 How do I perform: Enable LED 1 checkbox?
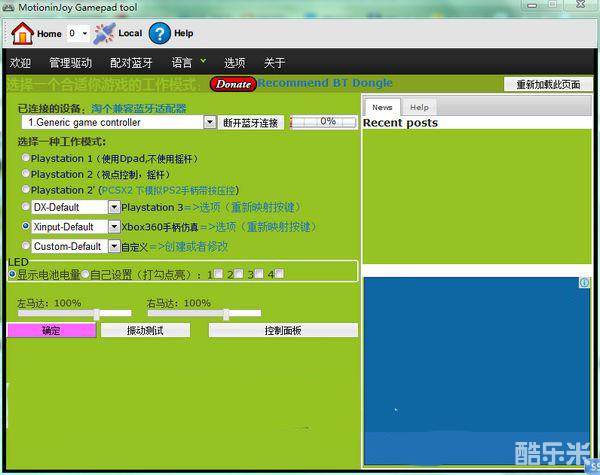[x=220, y=273]
